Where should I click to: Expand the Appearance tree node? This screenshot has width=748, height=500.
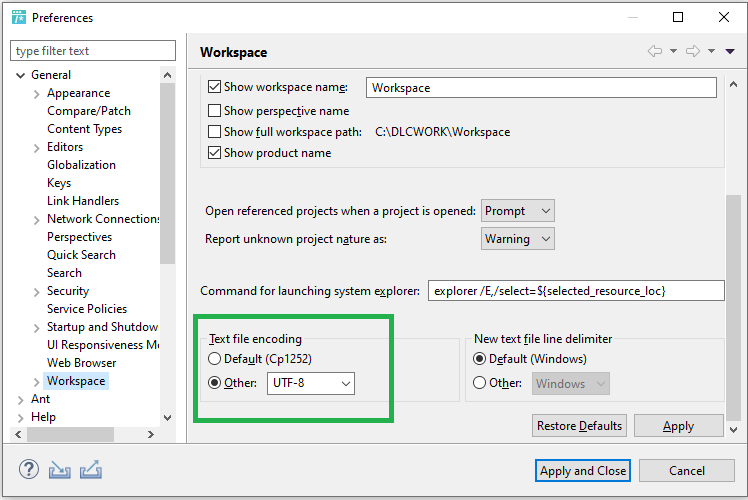37,93
